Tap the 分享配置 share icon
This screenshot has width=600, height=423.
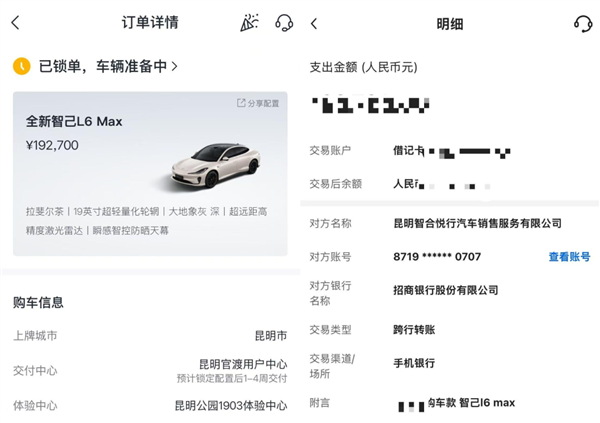241,103
